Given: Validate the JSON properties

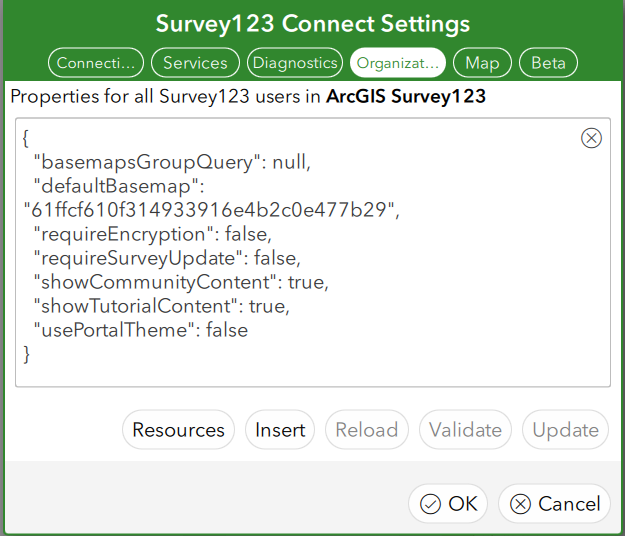Looking at the screenshot, I should 465,430.
